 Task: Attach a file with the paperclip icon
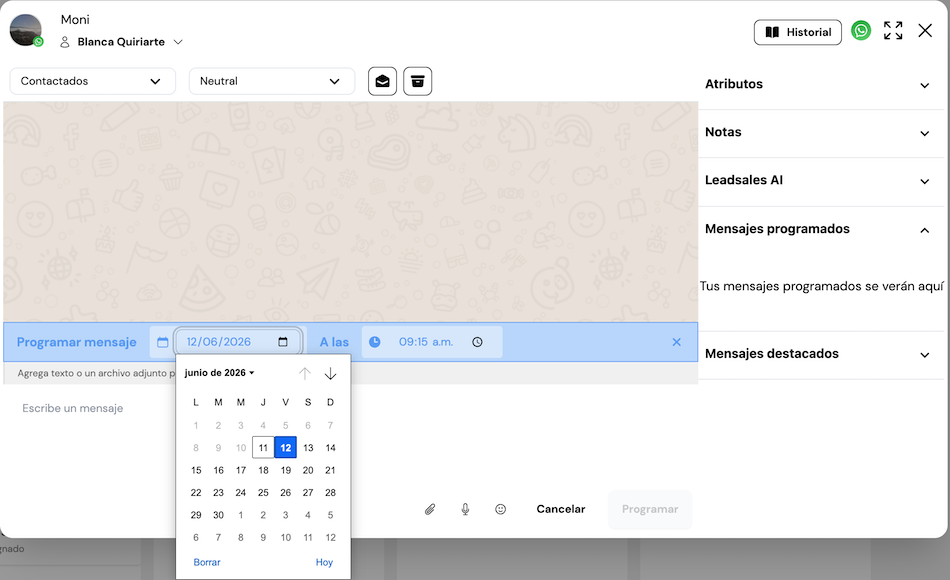(430, 509)
